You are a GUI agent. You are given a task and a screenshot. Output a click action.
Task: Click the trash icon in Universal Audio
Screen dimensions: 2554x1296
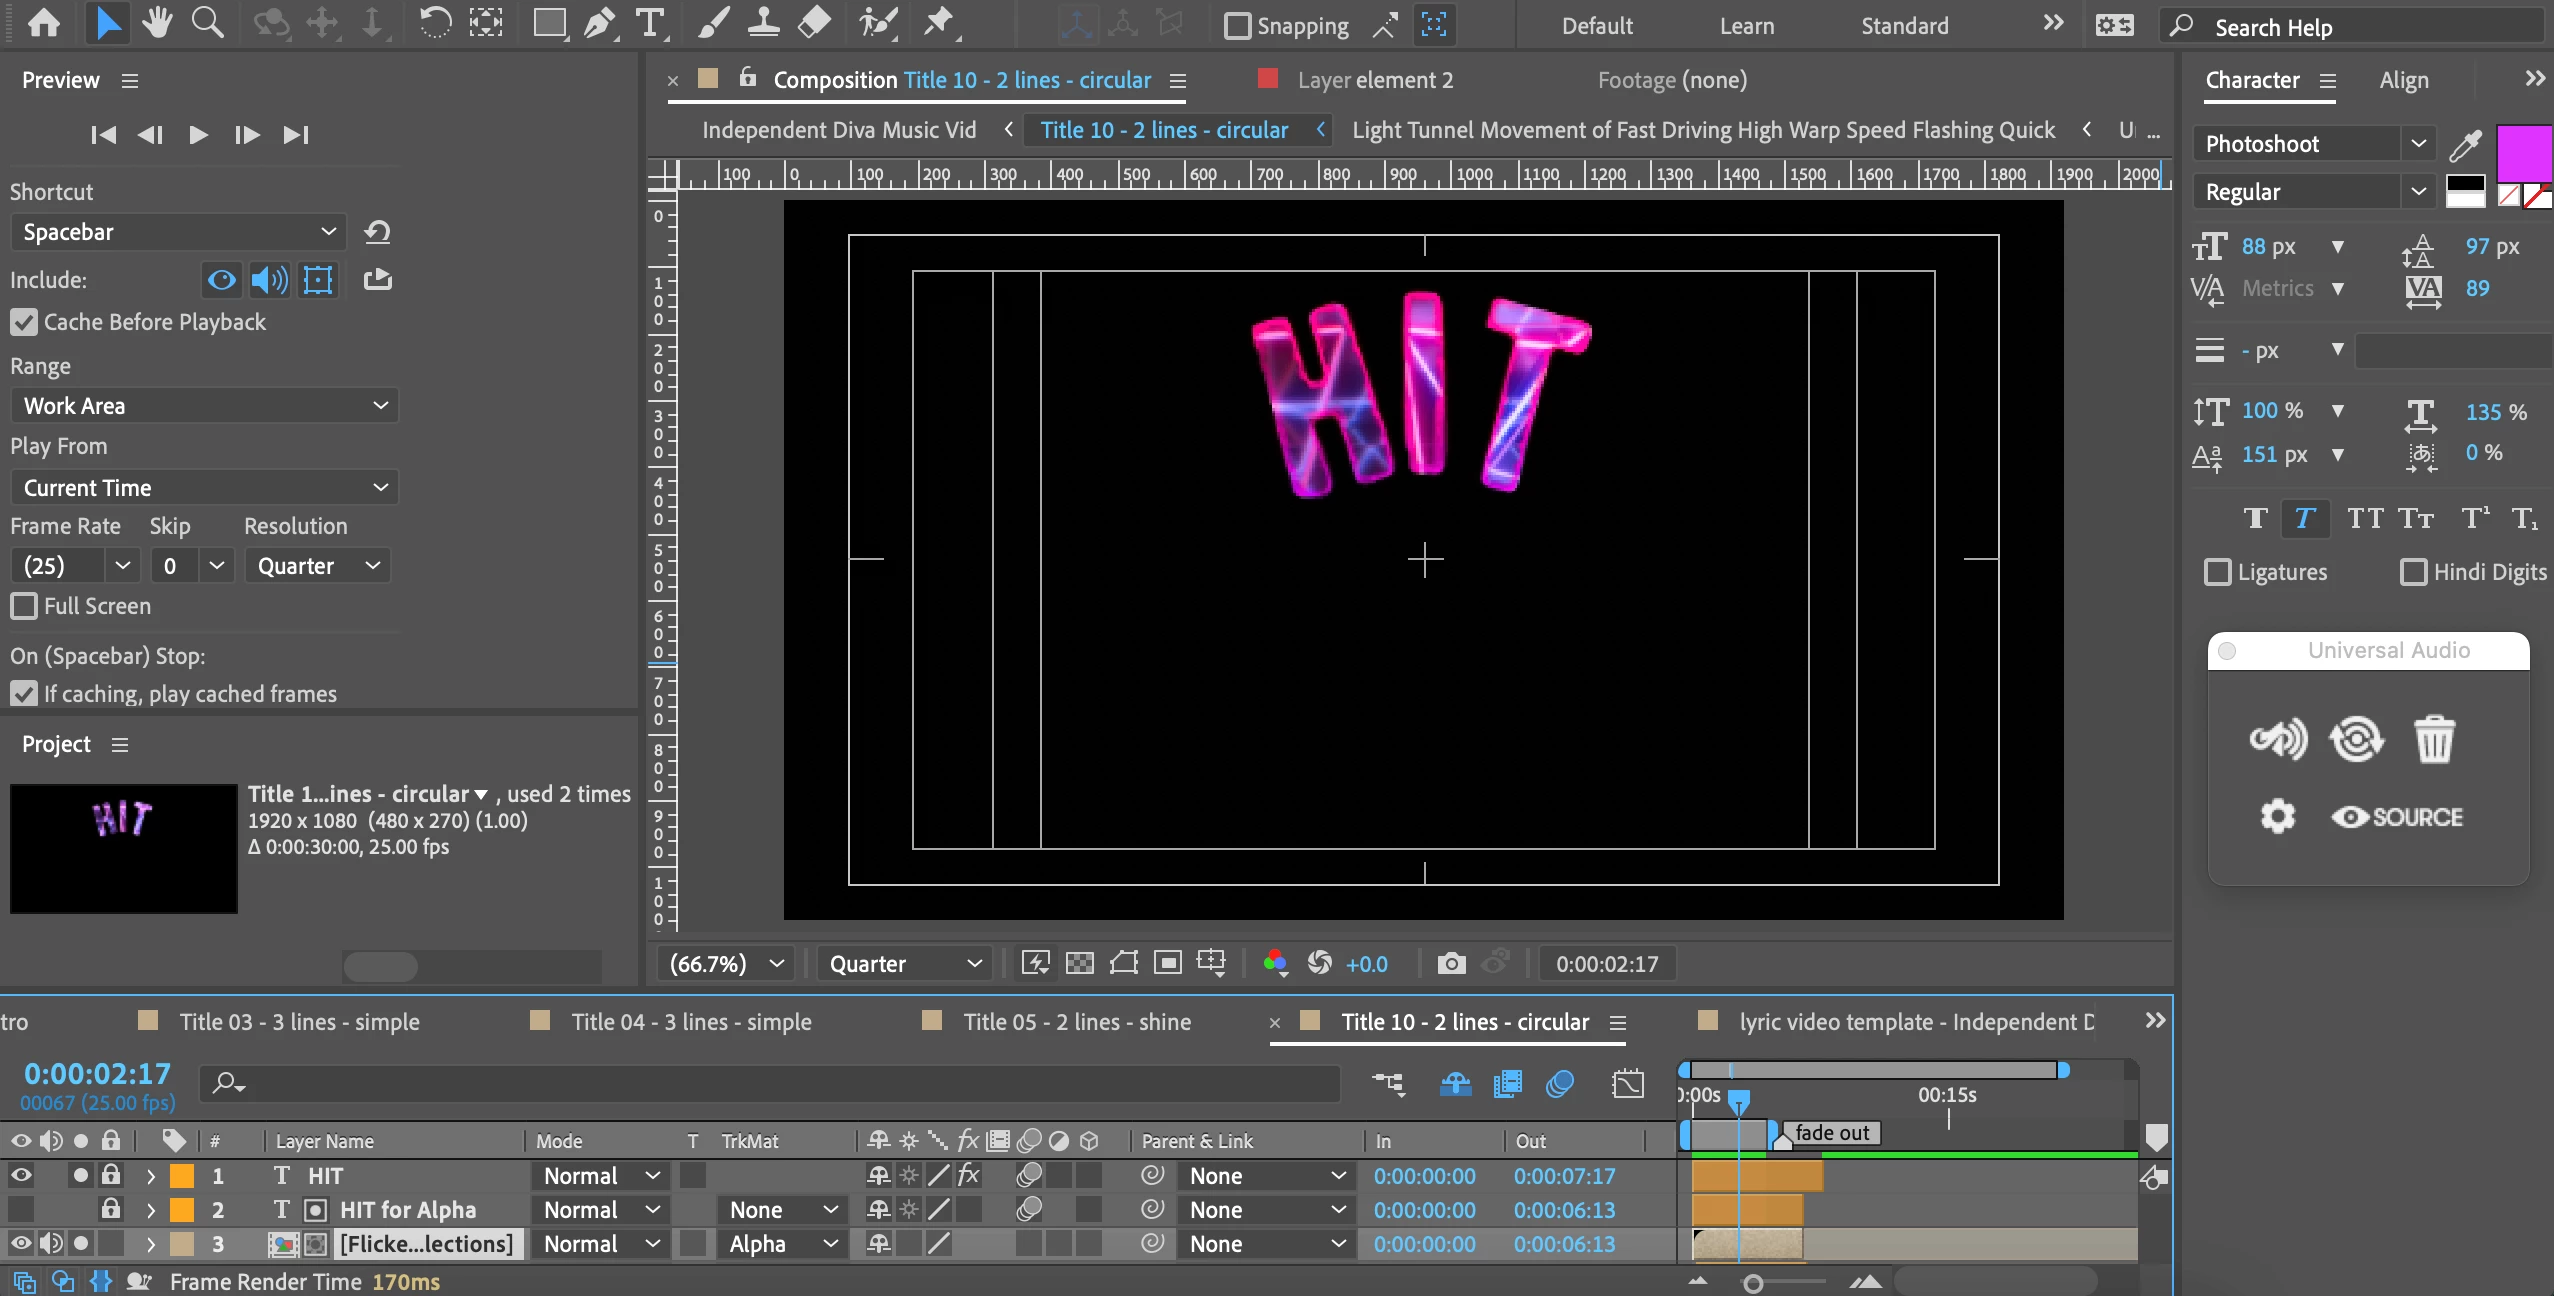(2434, 740)
